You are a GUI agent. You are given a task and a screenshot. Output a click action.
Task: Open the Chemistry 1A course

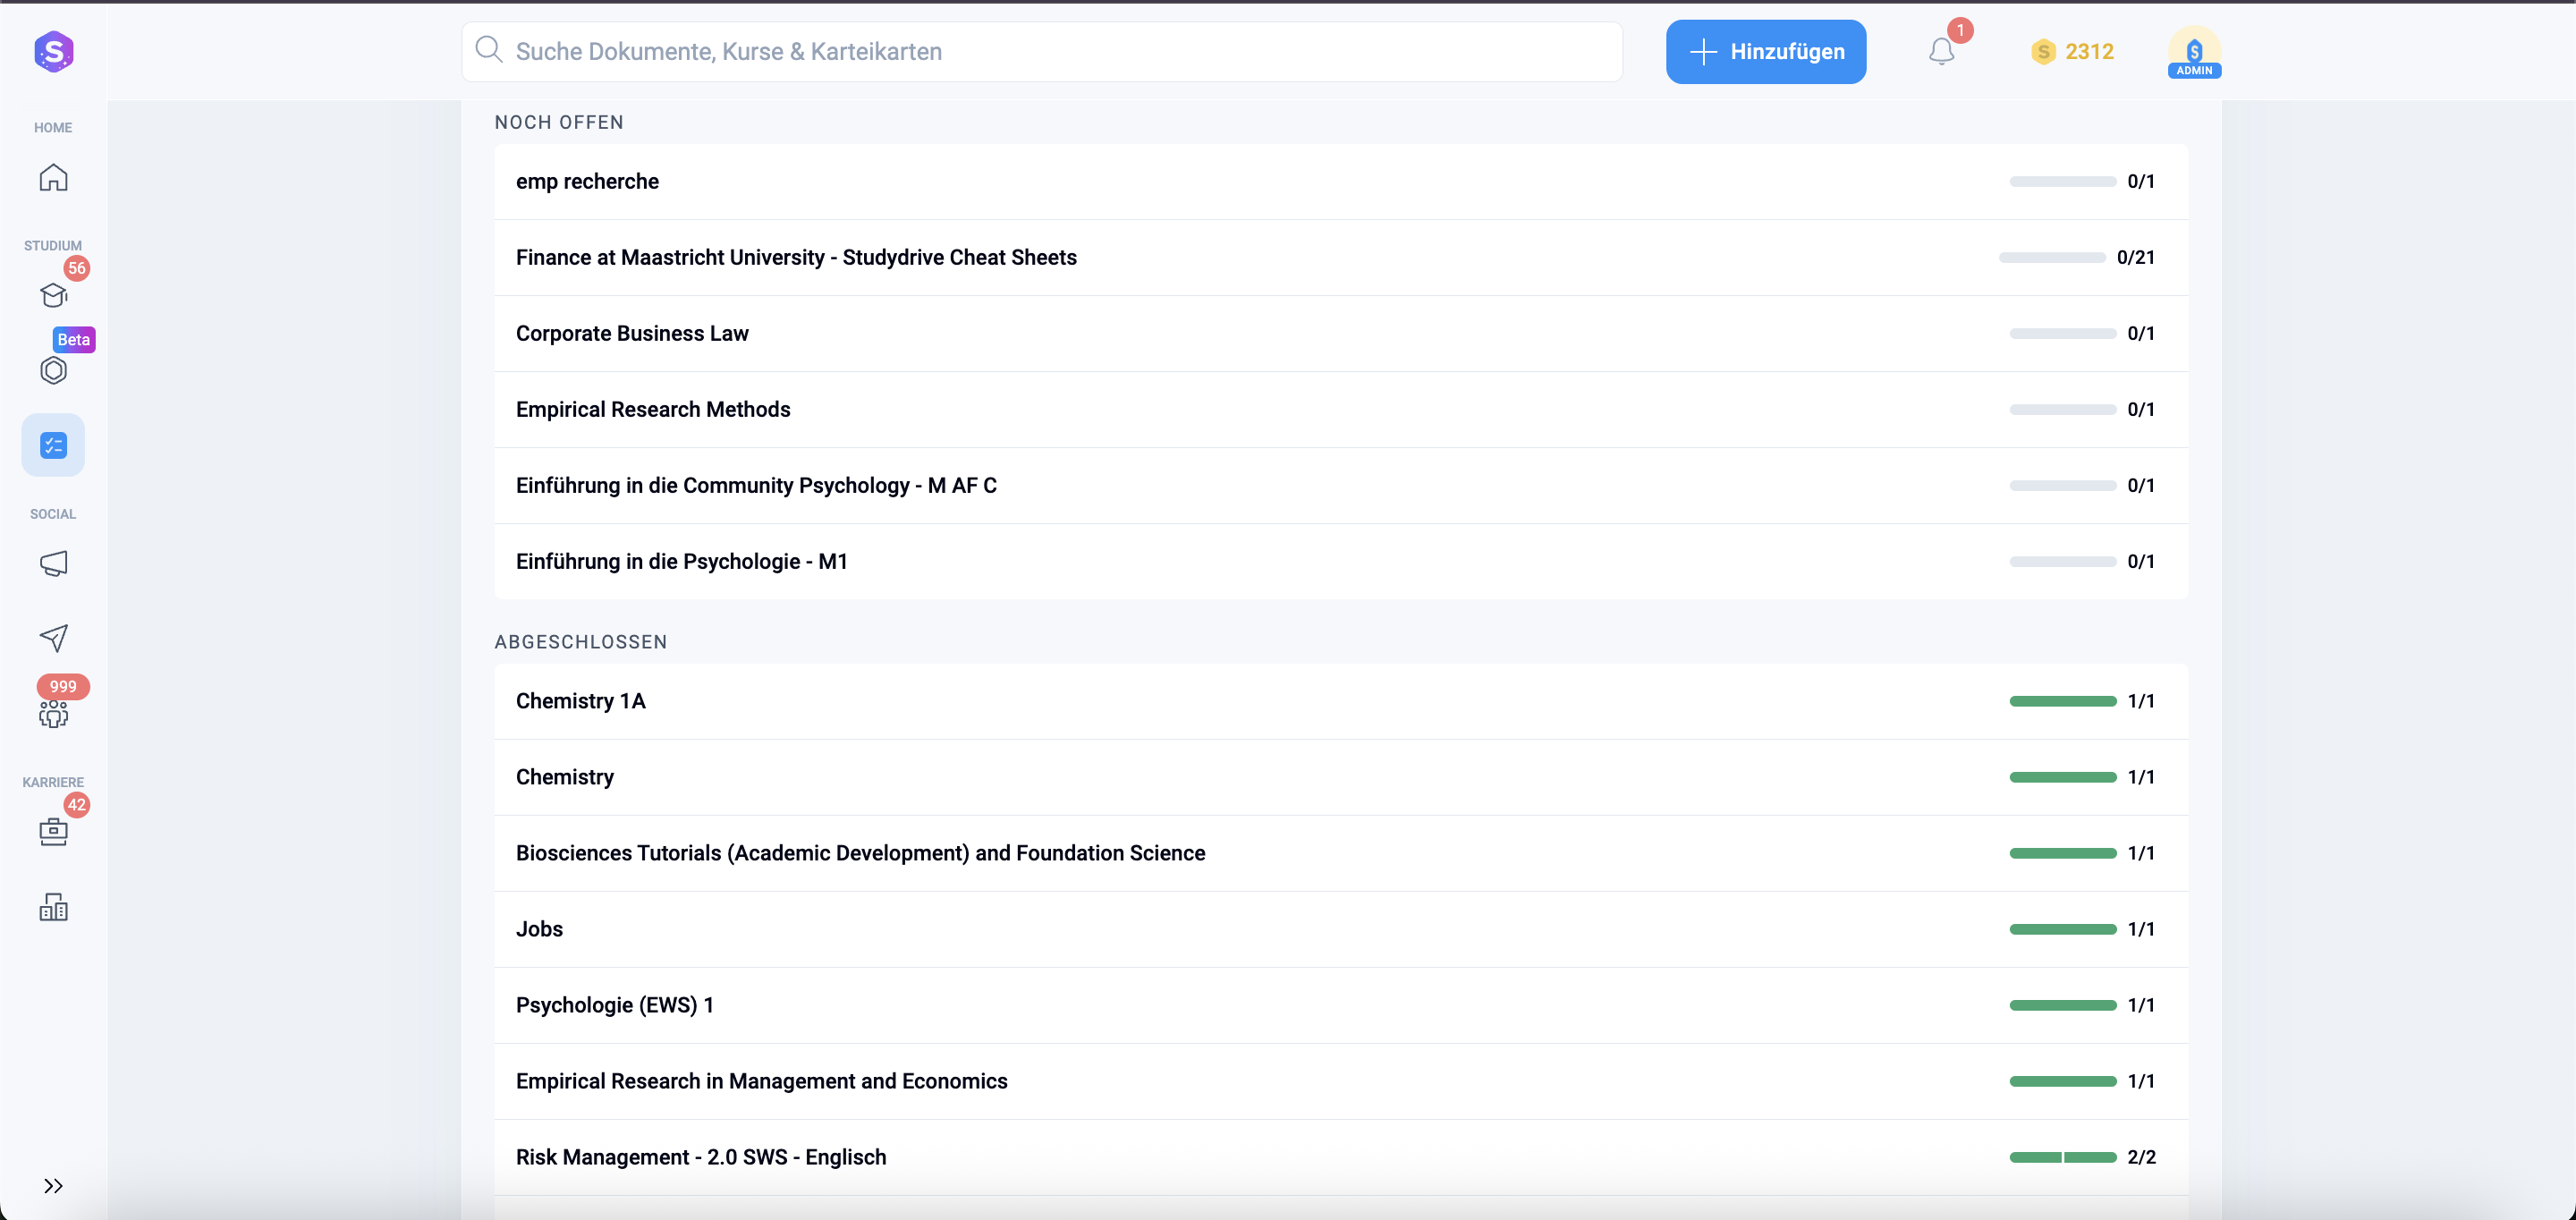coord(580,701)
